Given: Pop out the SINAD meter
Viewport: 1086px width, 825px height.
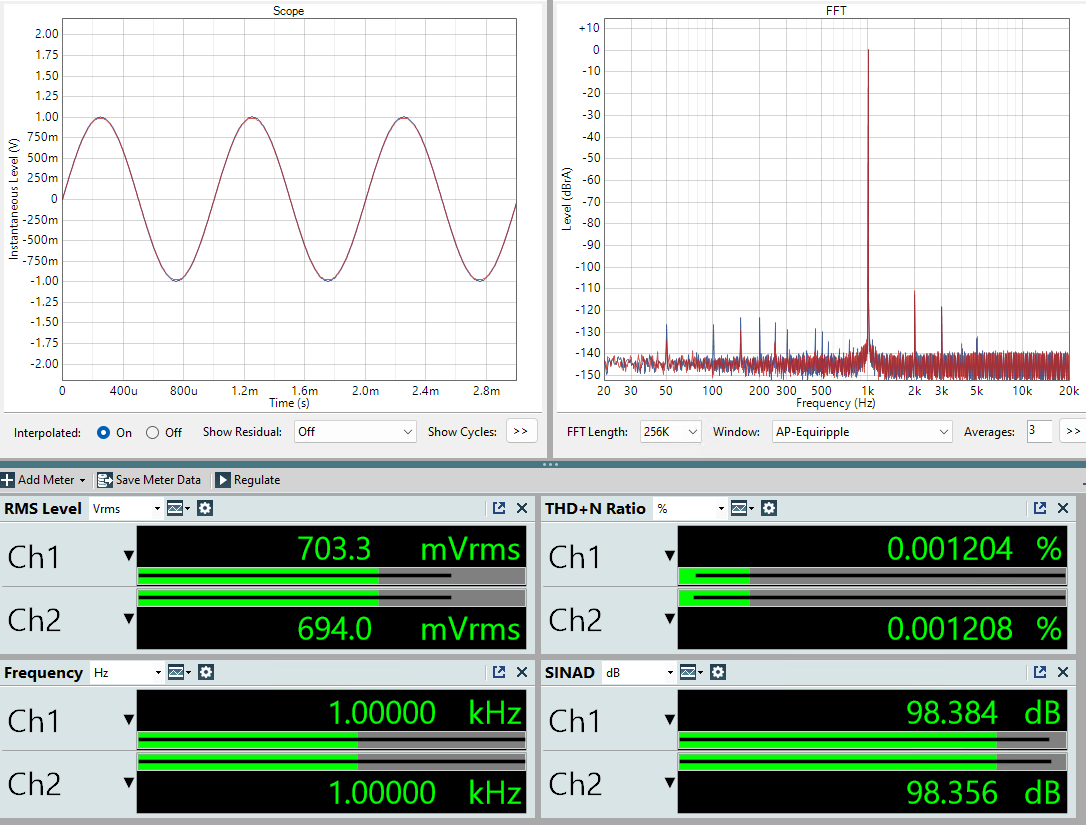Looking at the screenshot, I should tap(1040, 671).
